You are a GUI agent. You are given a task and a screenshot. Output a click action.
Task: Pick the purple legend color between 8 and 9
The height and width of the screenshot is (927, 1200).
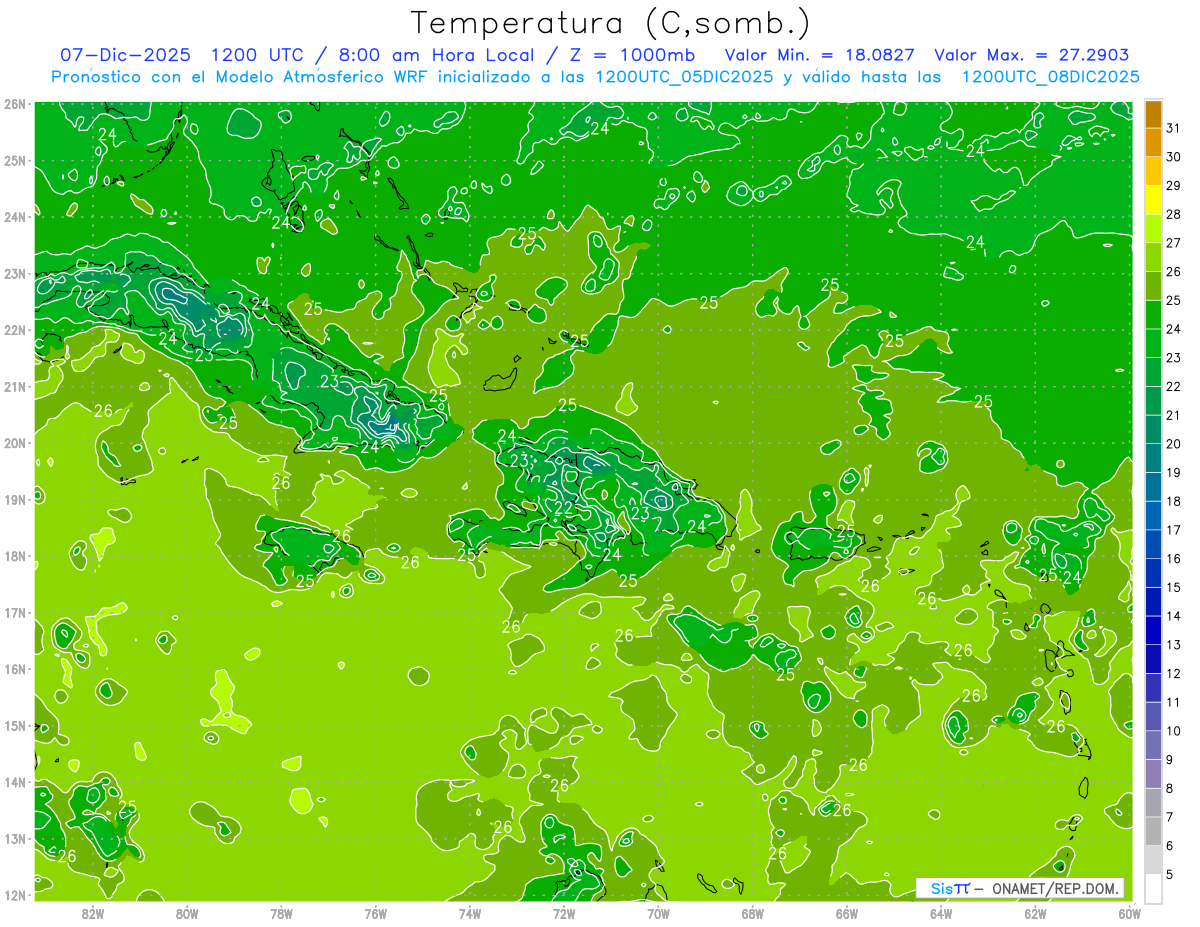[1153, 774]
